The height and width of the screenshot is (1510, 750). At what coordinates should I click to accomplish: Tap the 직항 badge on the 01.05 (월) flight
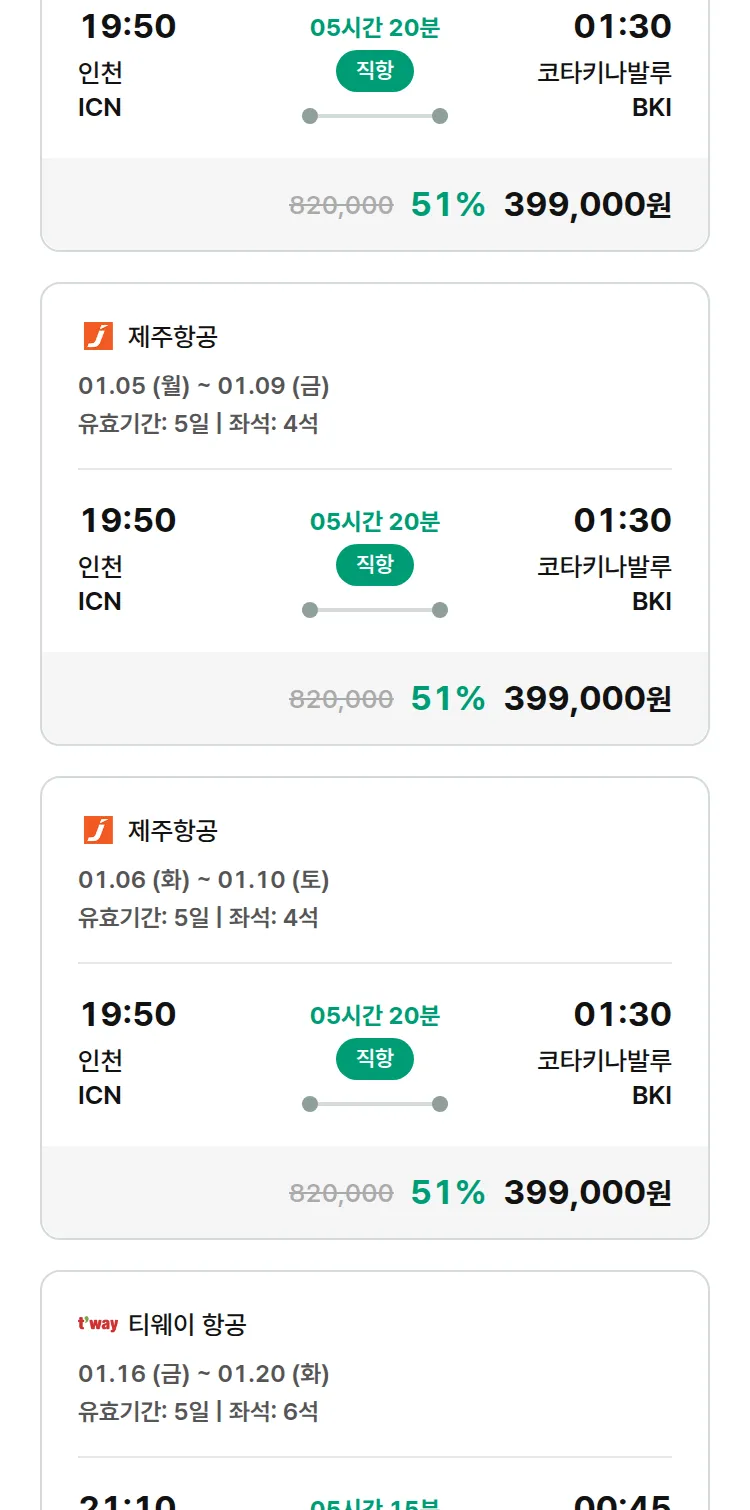coord(375,565)
